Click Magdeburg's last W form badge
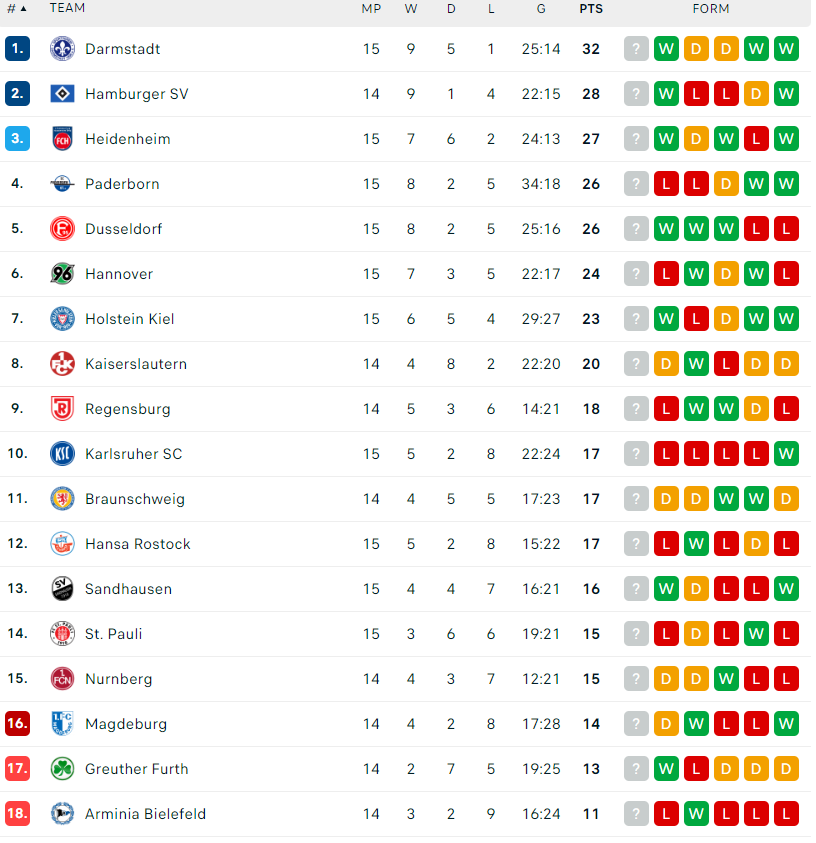Viewport: 816px width, 843px height. tap(786, 724)
